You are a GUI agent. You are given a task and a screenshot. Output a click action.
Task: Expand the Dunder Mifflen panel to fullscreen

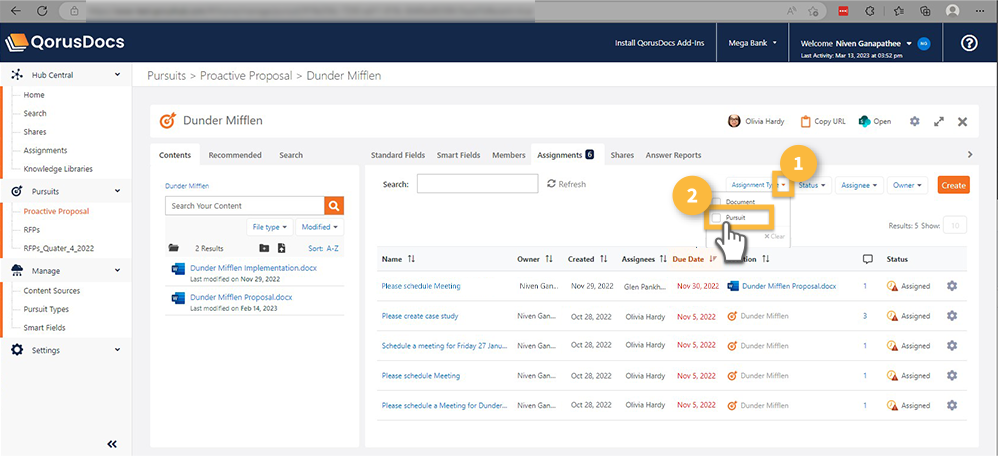(x=938, y=121)
